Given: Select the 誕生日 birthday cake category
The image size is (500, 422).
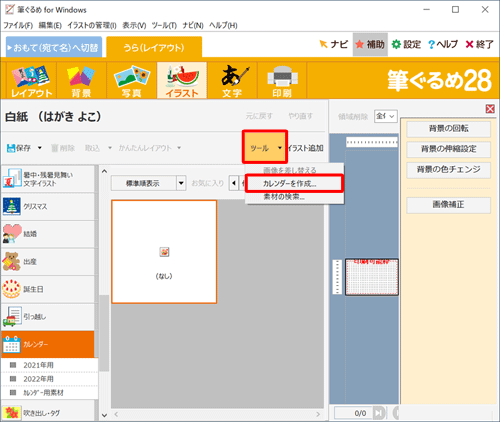Looking at the screenshot, I should [48, 289].
